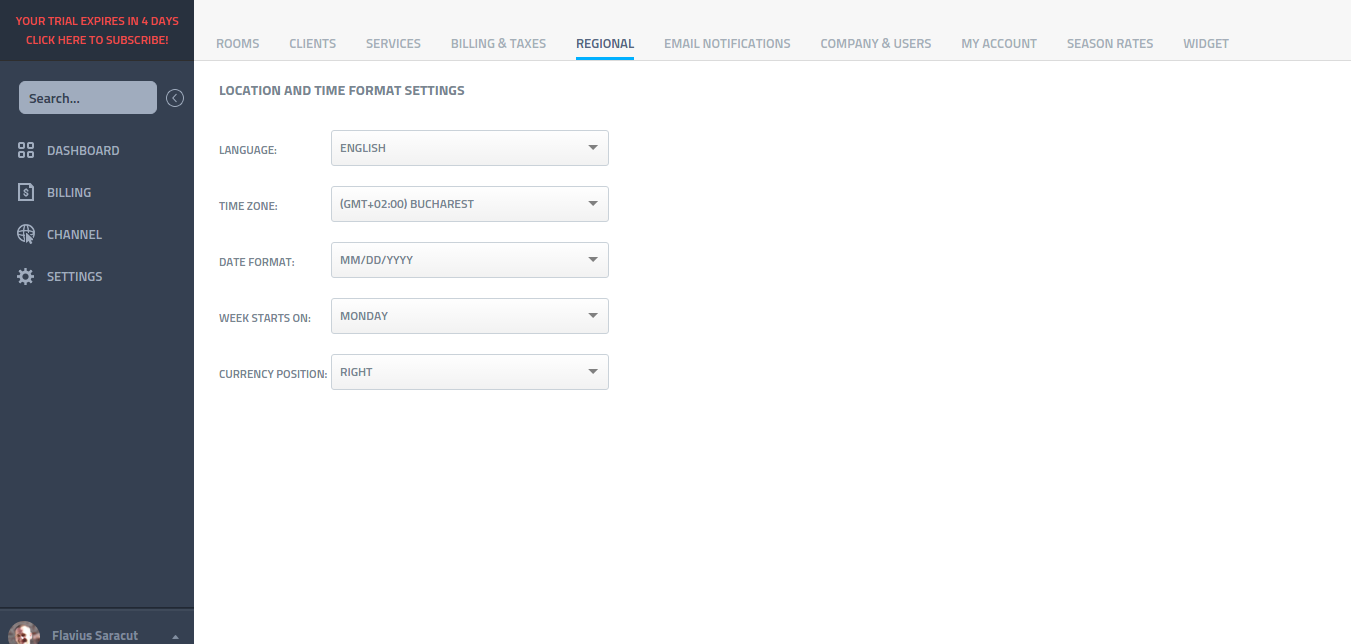1351x644 pixels.
Task: Open the Week Starts On dropdown
Action: [x=469, y=316]
